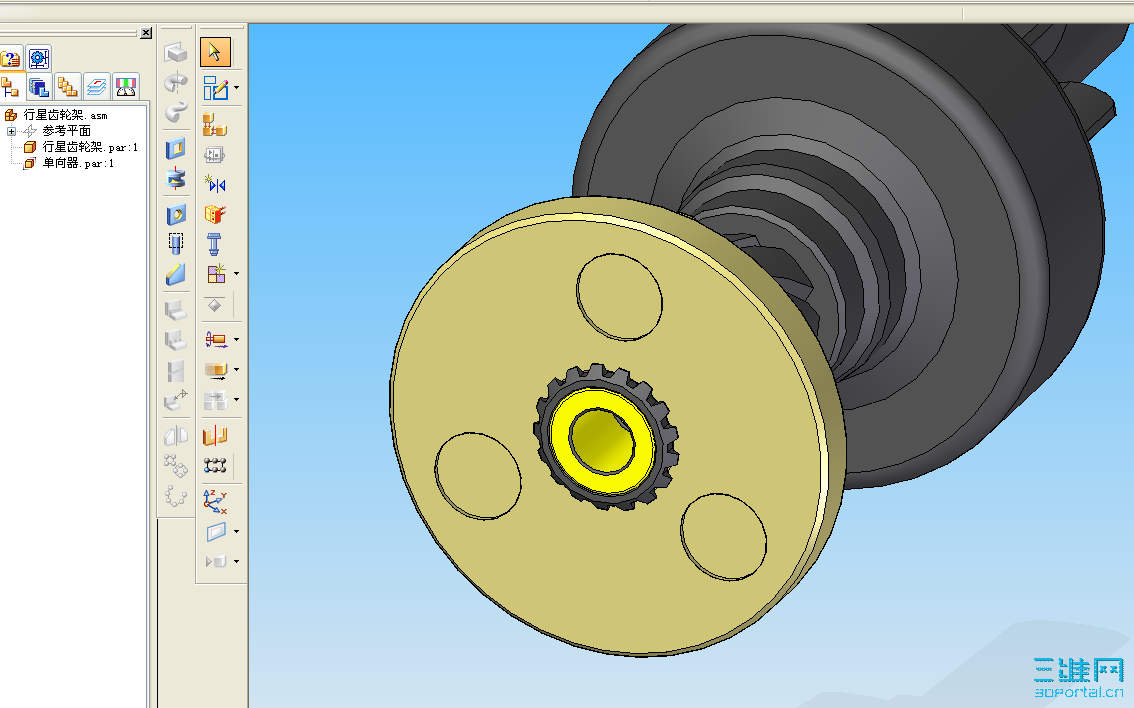Choose the Mirror Components tool

pos(216,184)
